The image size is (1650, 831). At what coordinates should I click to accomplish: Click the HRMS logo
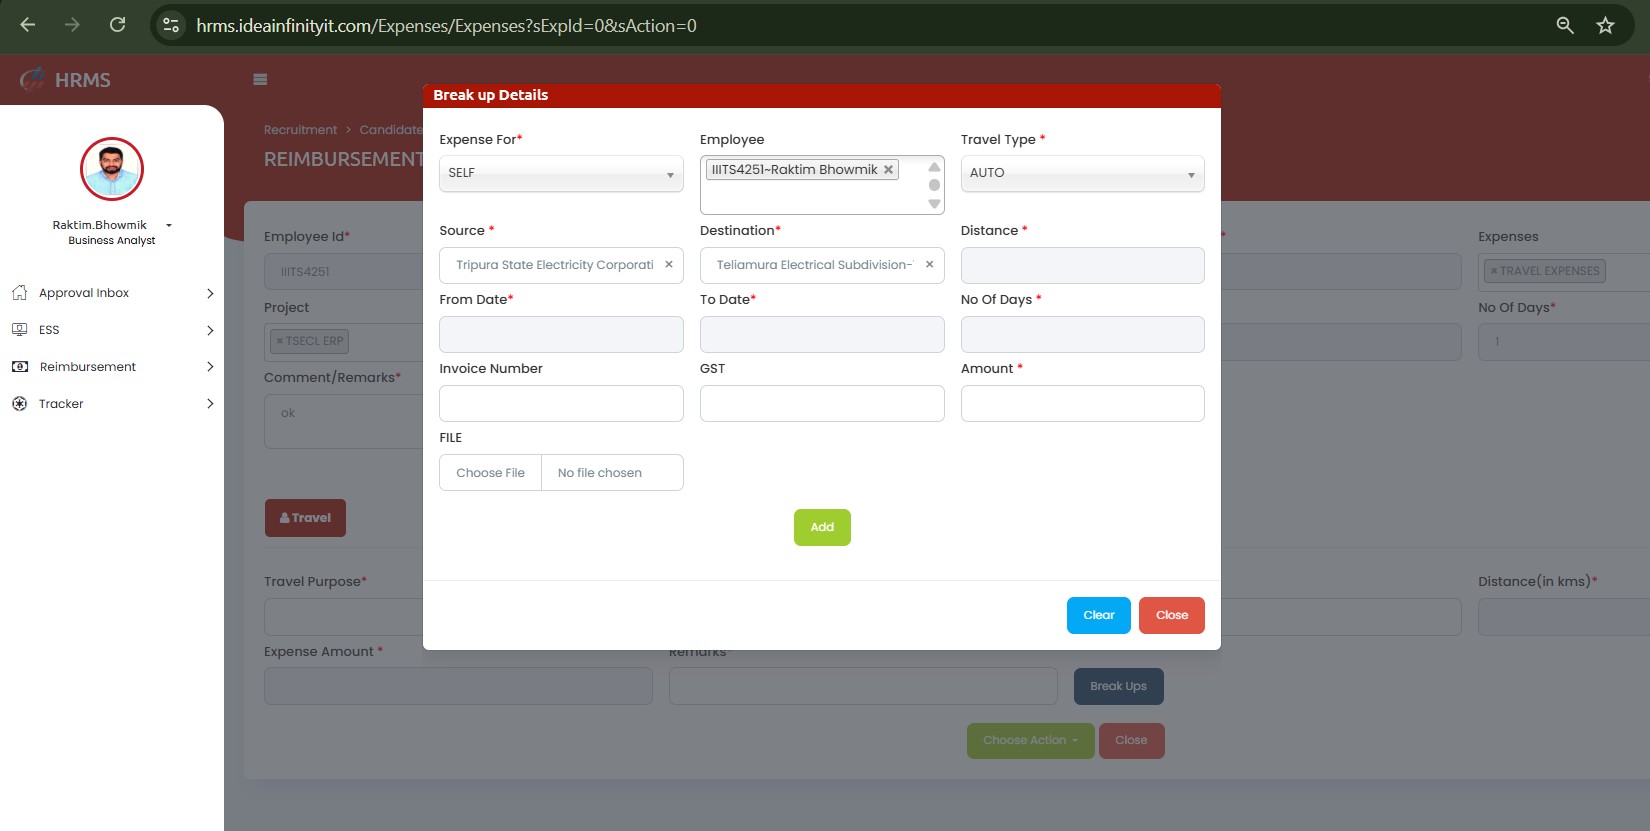click(x=66, y=79)
